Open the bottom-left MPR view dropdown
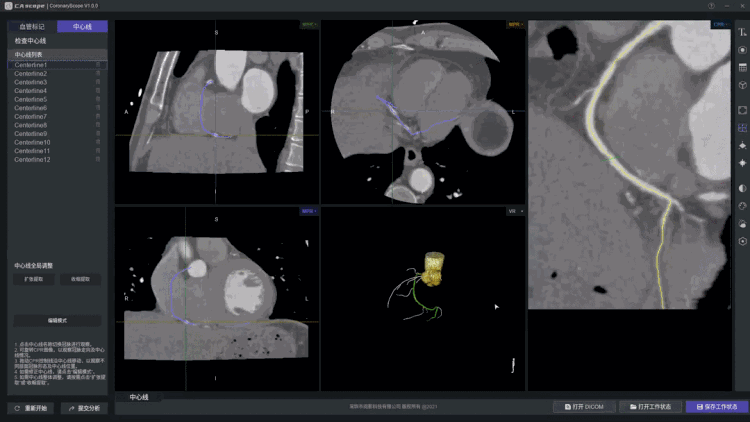The height and width of the screenshot is (422, 750). pyautogui.click(x=309, y=211)
